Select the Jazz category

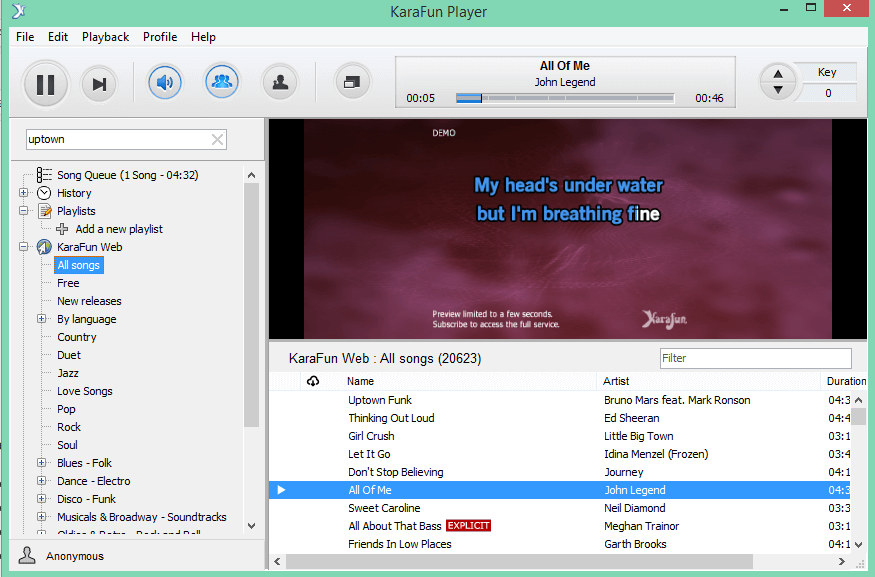68,373
